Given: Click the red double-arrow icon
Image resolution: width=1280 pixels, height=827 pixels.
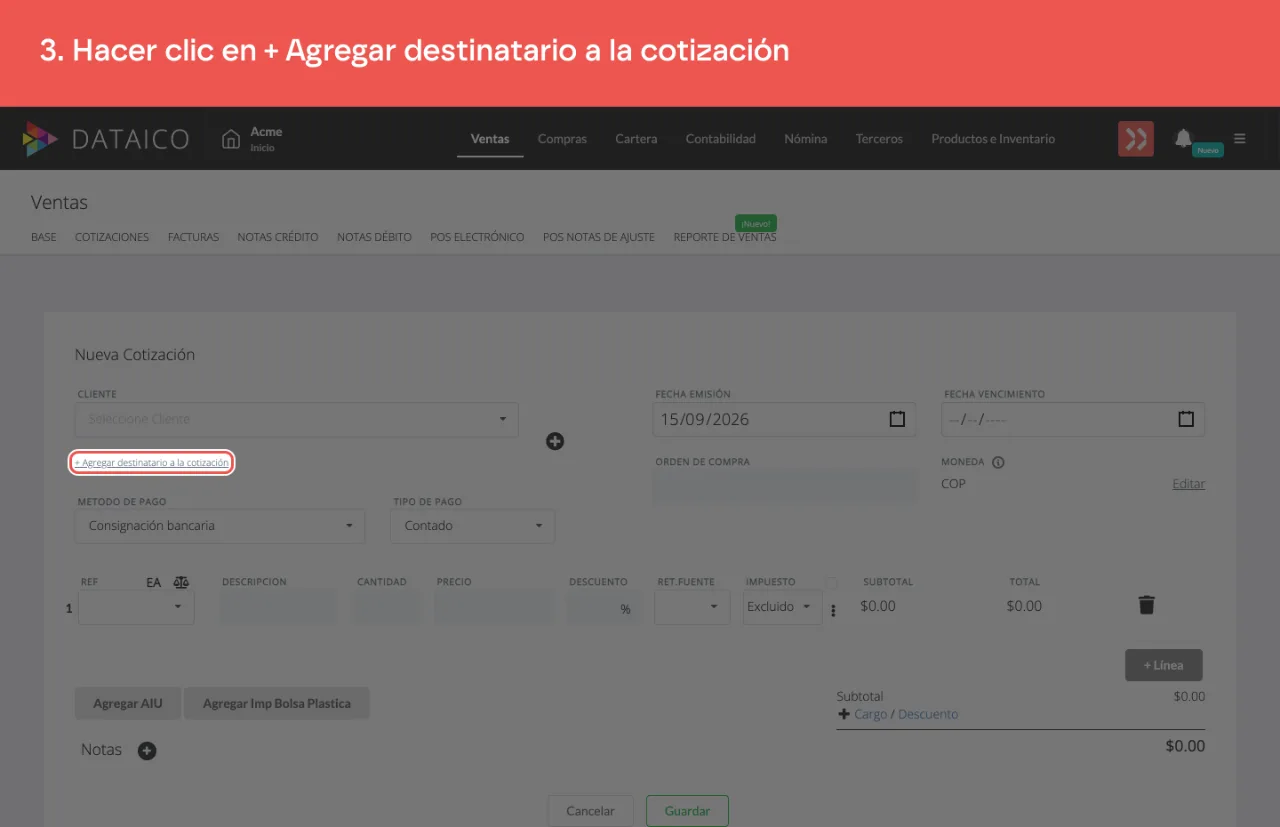Looking at the screenshot, I should pos(1136,139).
